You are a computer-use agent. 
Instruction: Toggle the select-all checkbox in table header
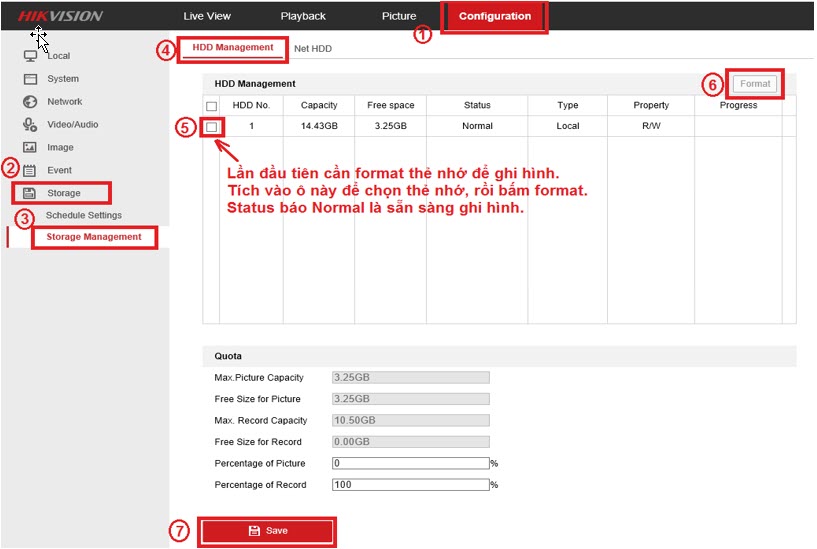click(211, 106)
